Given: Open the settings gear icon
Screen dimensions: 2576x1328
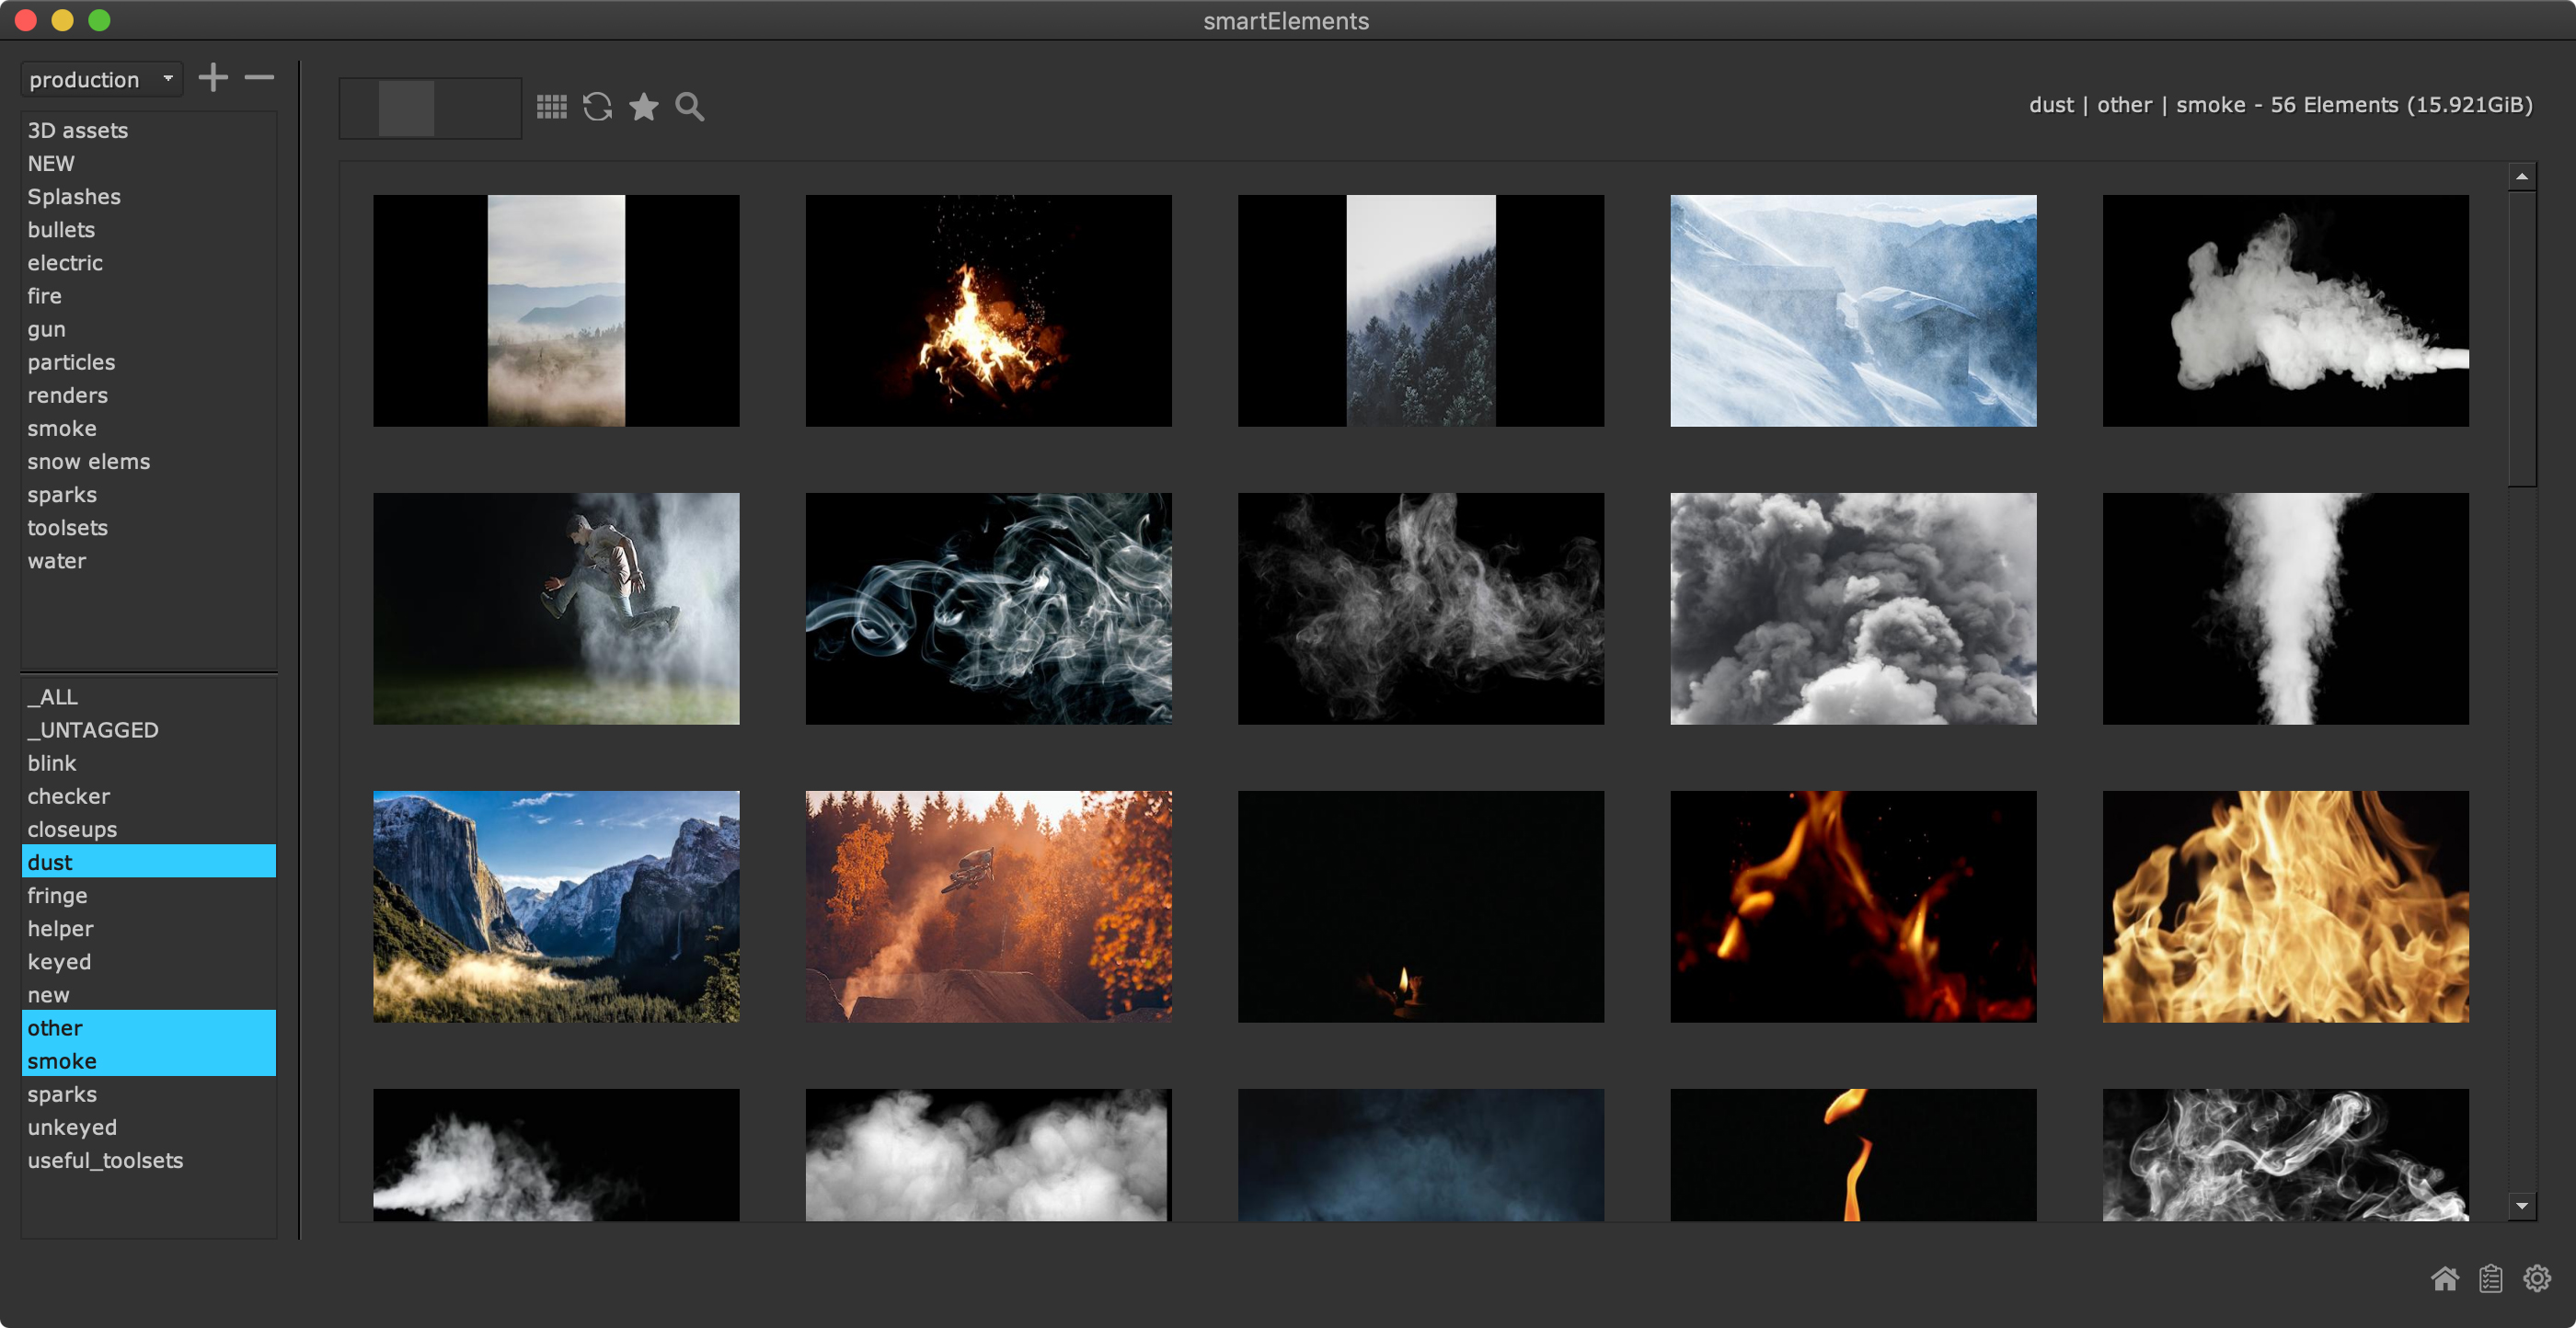Looking at the screenshot, I should (2536, 1278).
